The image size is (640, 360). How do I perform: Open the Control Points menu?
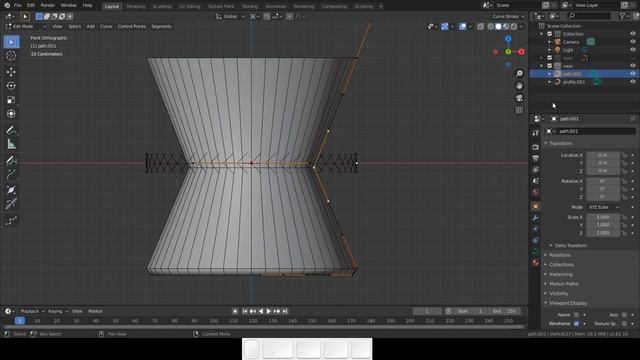click(x=131, y=27)
